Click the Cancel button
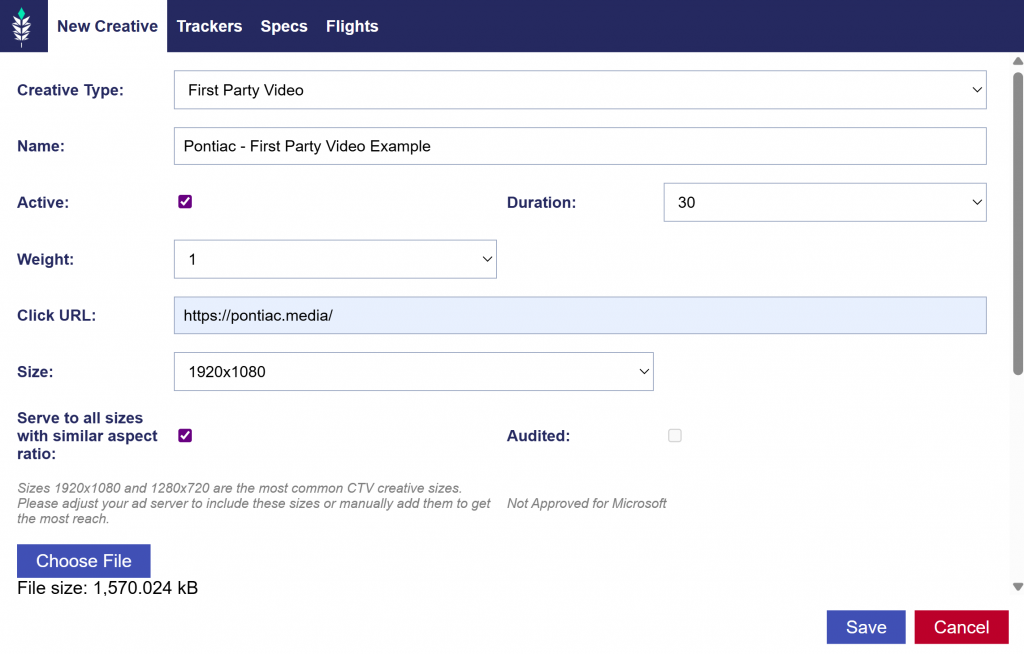1024x654 pixels. tap(961, 627)
